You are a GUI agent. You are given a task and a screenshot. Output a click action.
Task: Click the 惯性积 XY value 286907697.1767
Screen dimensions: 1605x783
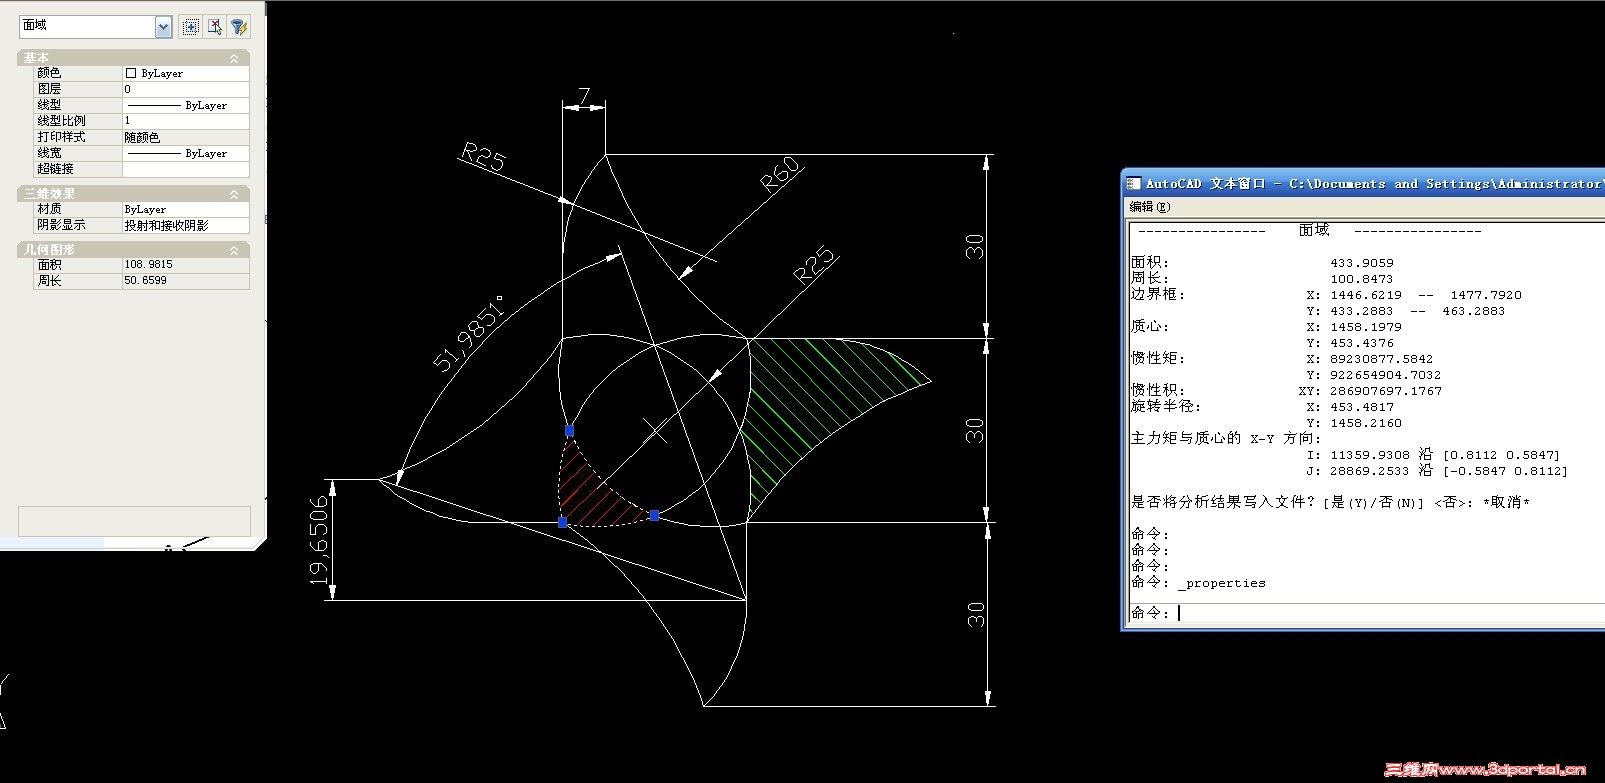(x=1386, y=391)
